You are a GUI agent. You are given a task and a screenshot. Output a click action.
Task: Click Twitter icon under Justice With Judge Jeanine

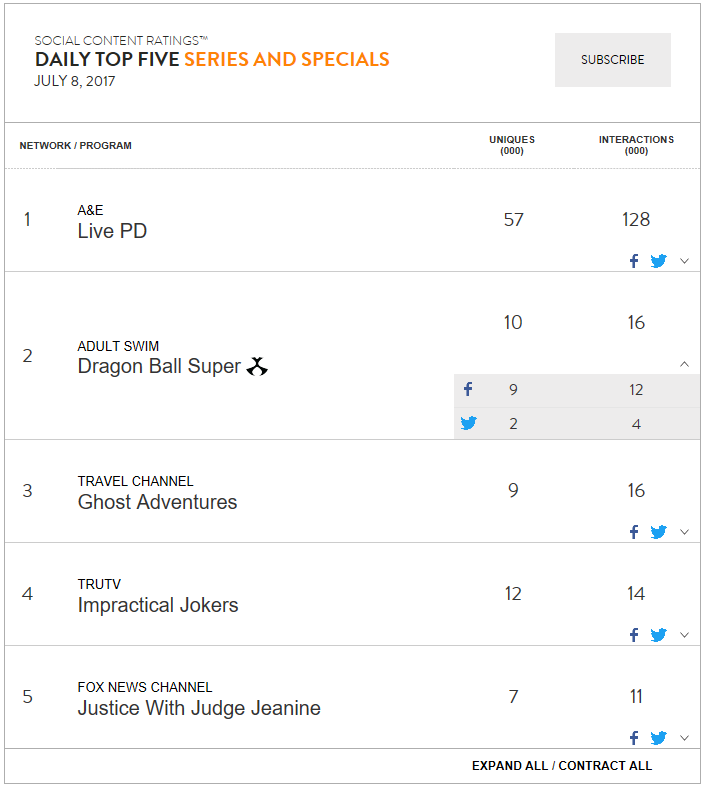point(658,738)
